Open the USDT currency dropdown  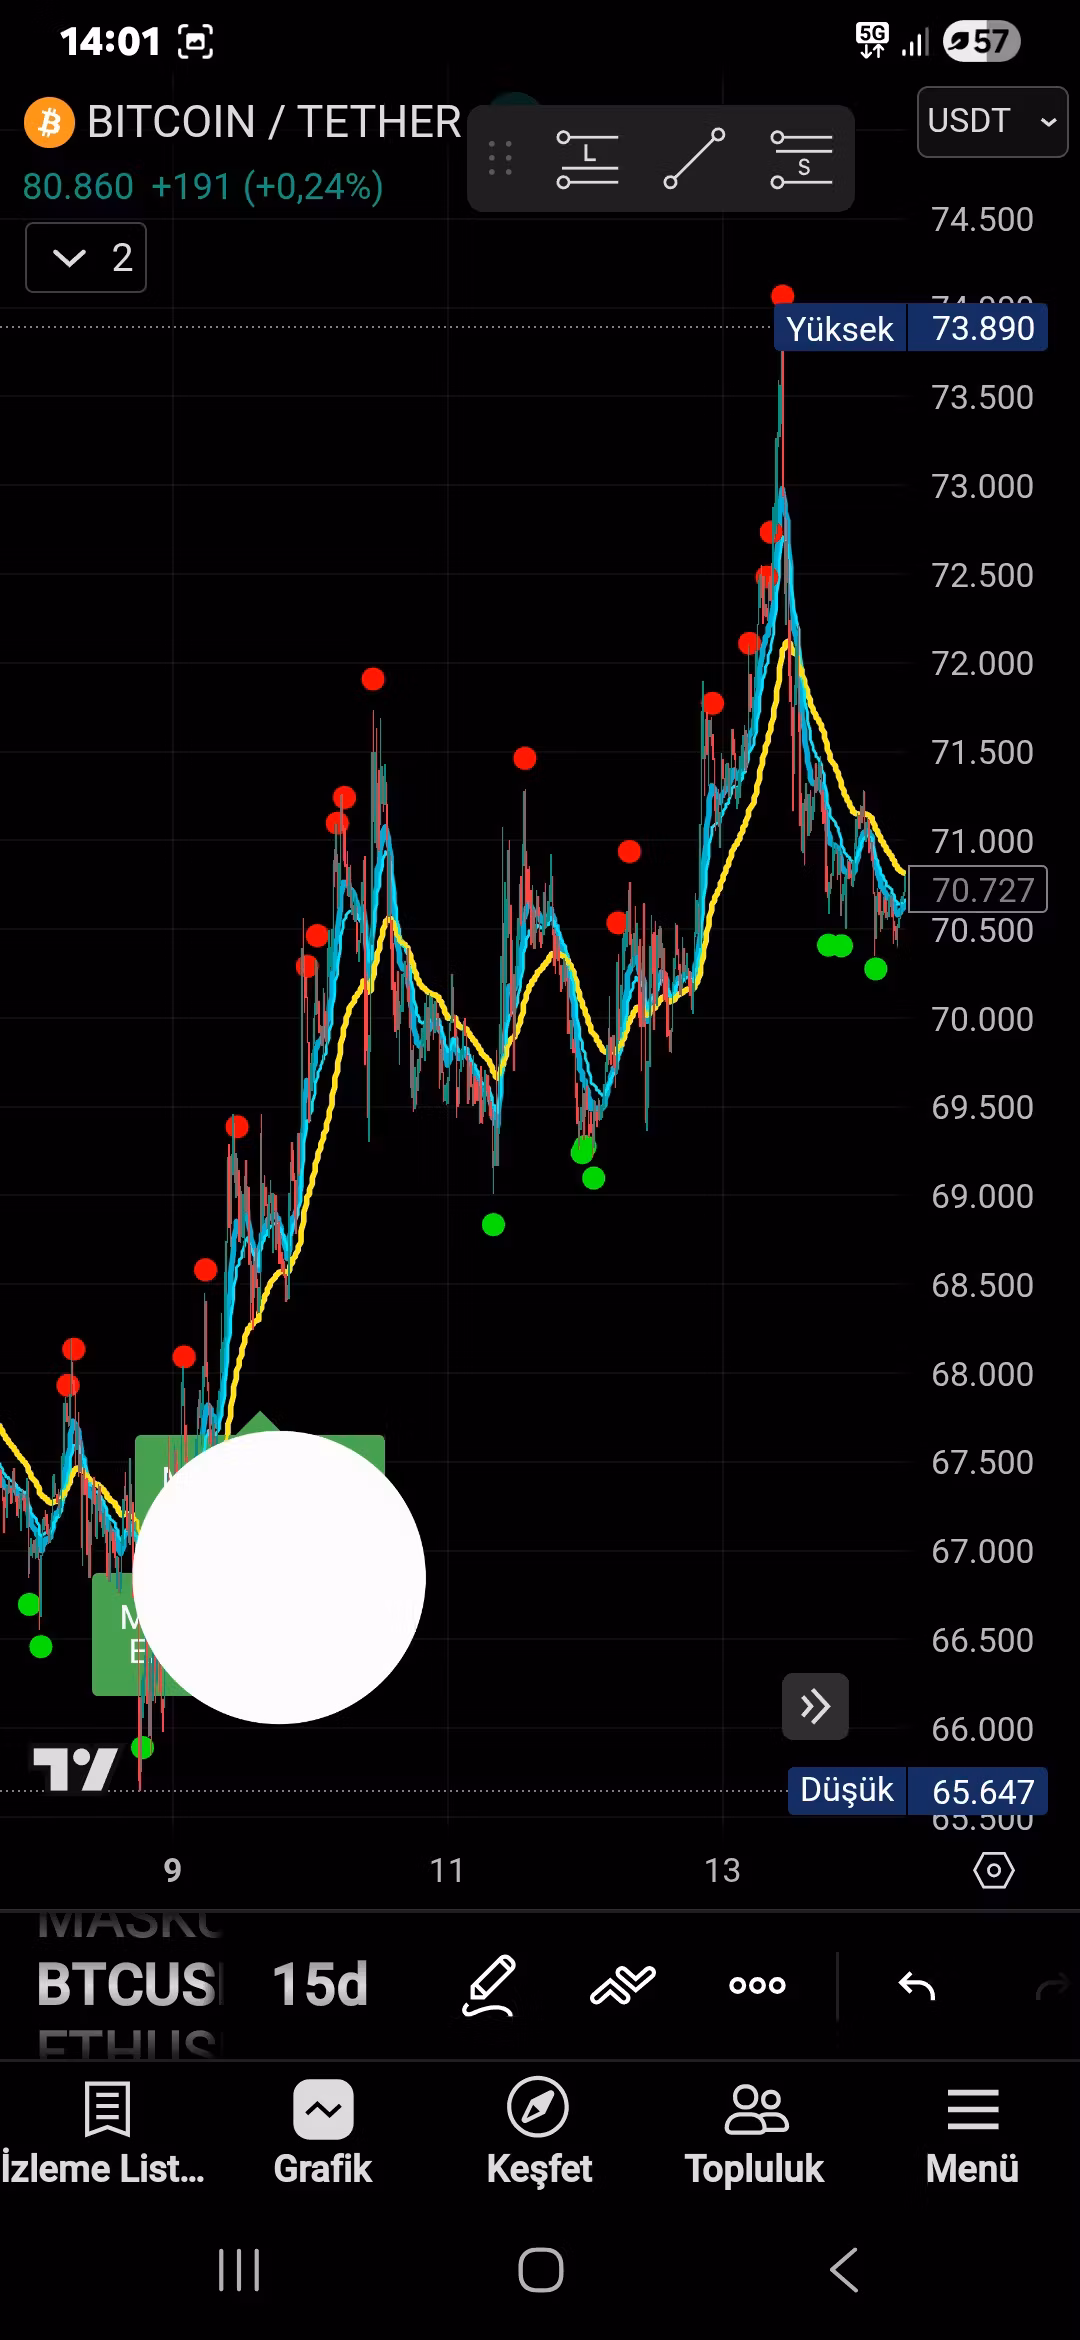[x=993, y=121]
